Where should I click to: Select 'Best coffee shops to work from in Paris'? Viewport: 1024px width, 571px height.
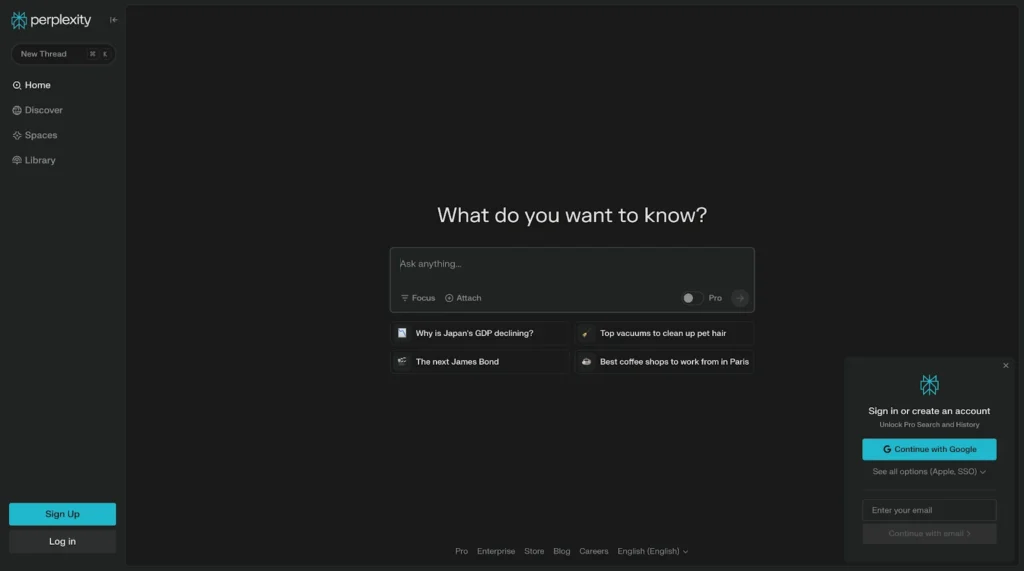tap(664, 362)
